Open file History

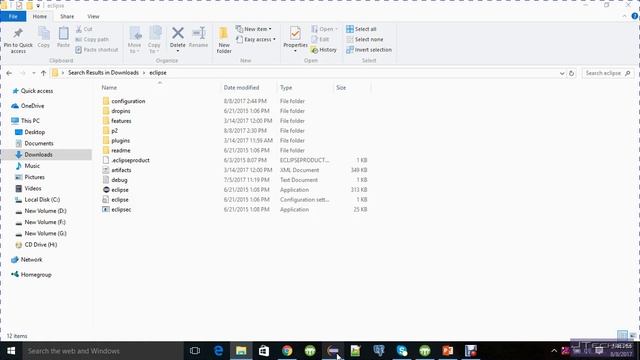(x=324, y=49)
